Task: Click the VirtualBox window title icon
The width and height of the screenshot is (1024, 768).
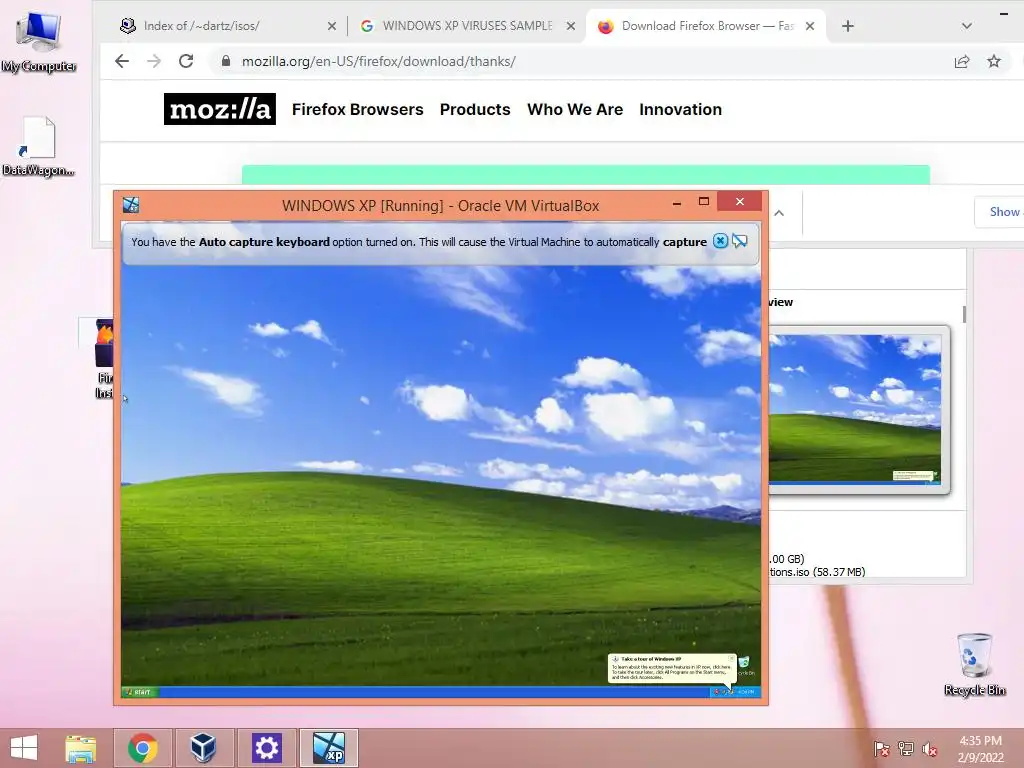Action: (x=131, y=205)
